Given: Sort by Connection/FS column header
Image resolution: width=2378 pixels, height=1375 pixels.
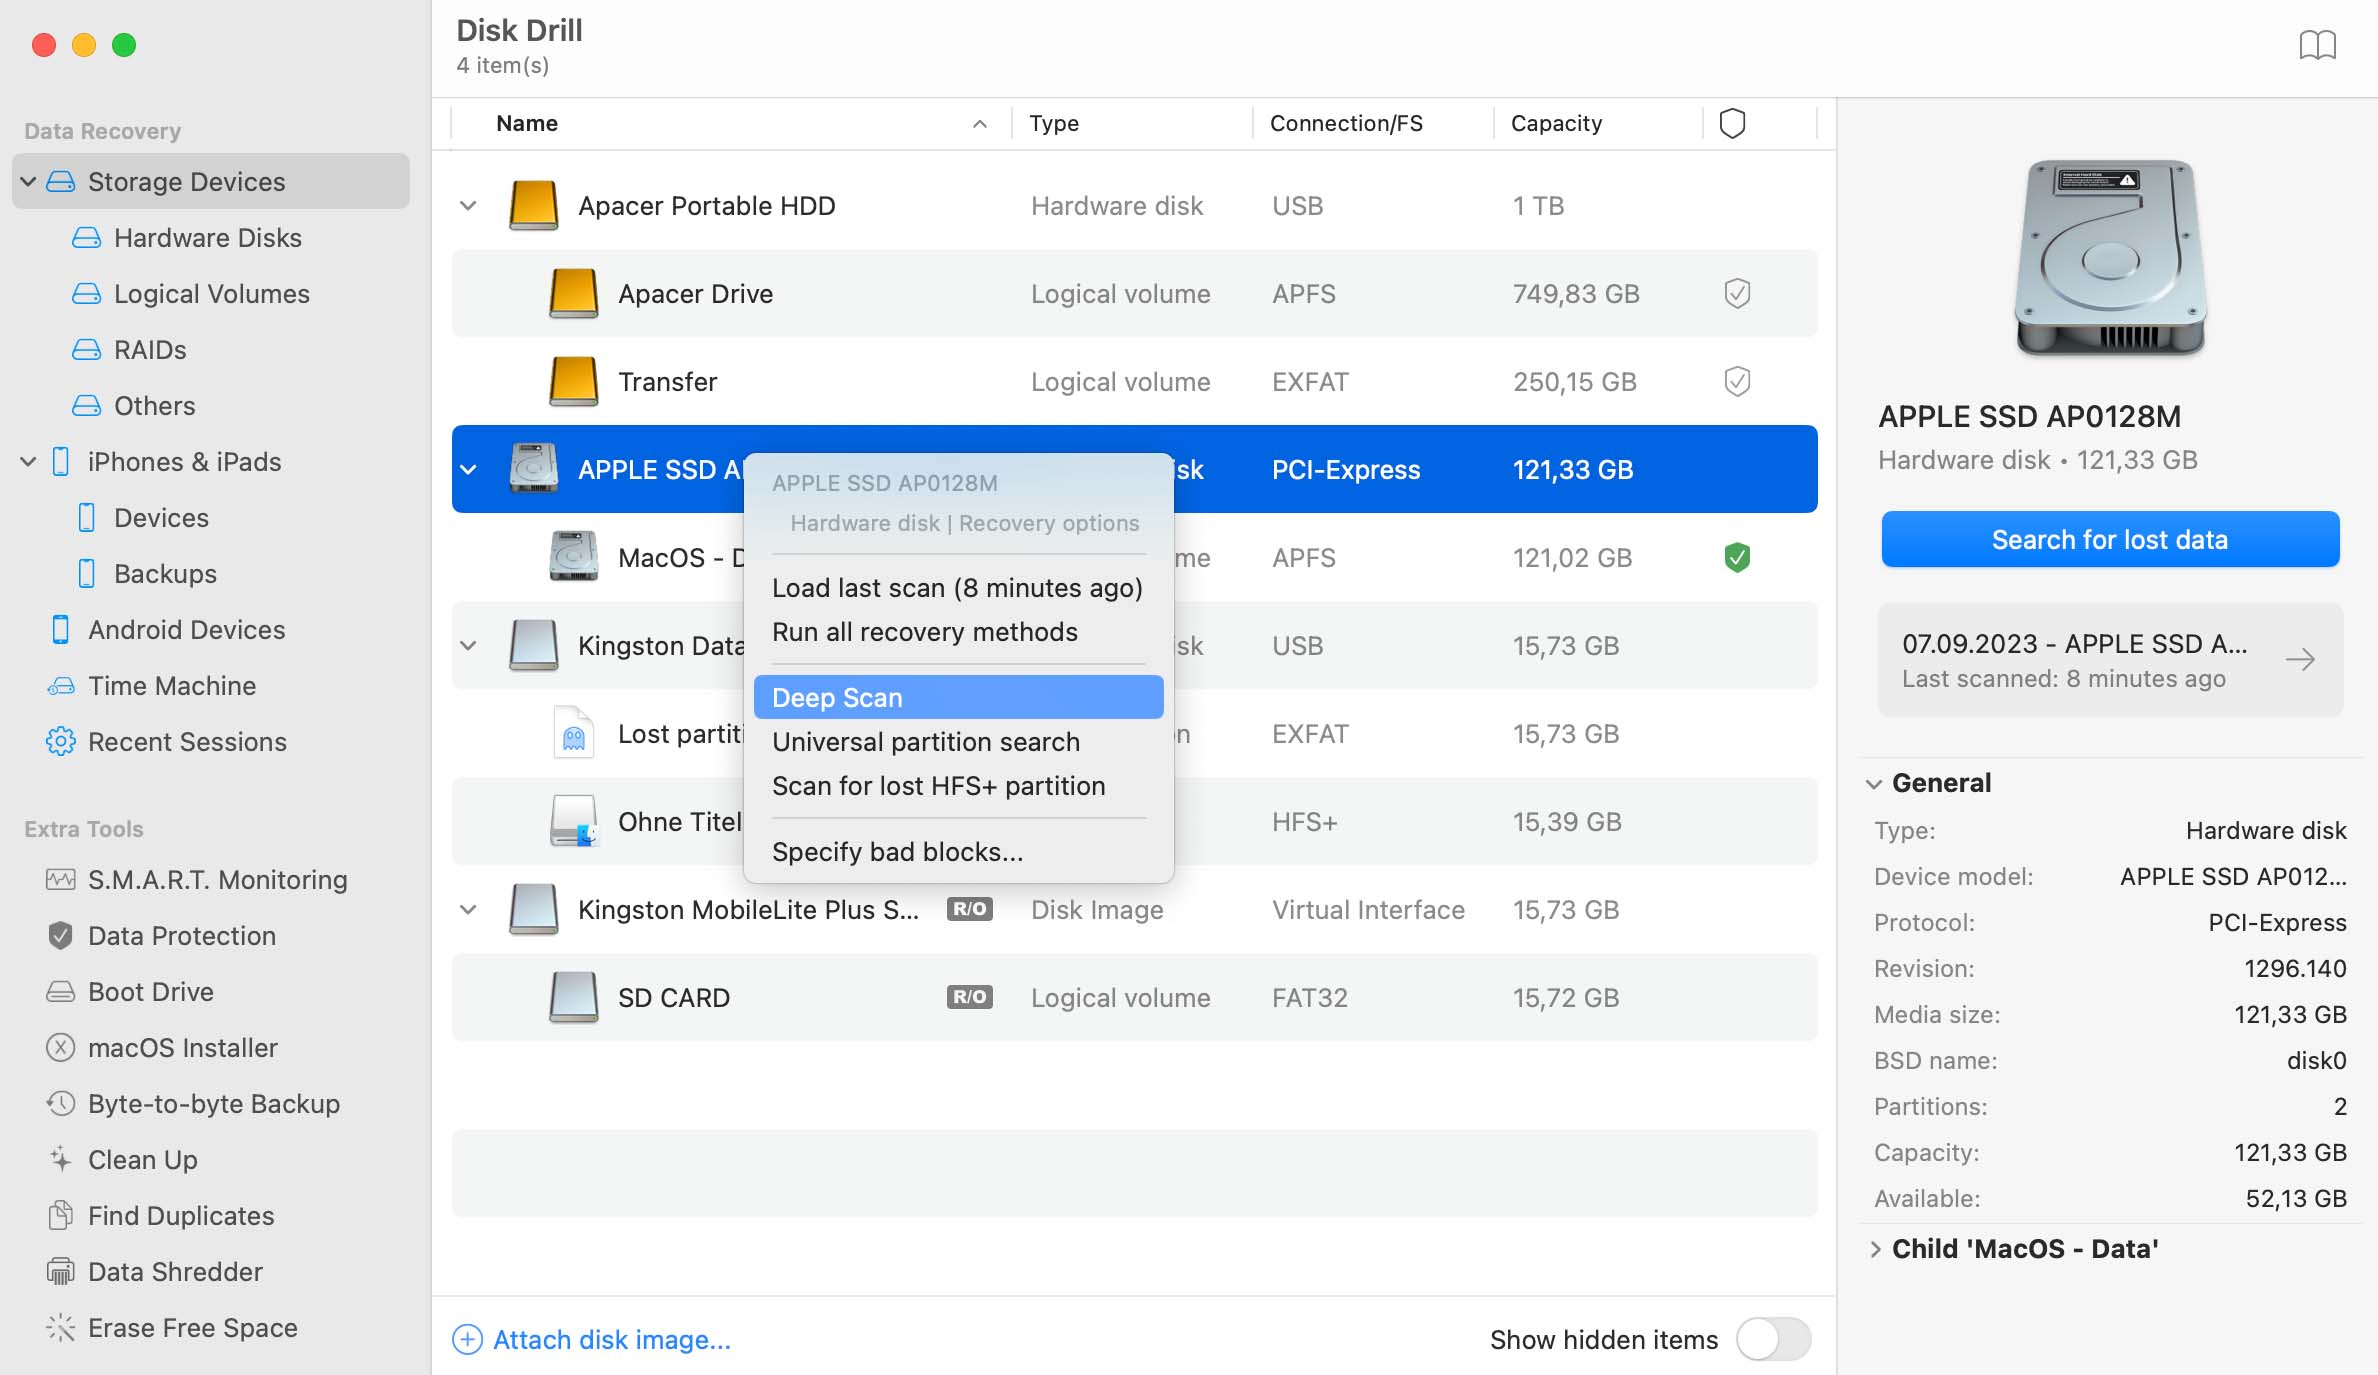Looking at the screenshot, I should point(1373,123).
